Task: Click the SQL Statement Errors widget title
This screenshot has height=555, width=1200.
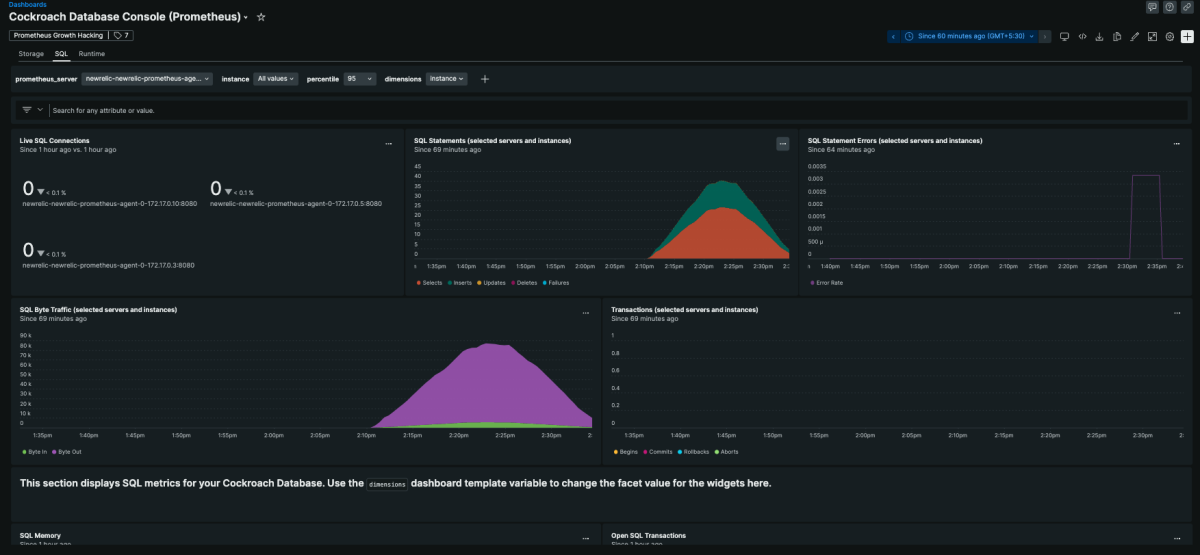Action: [x=895, y=141]
